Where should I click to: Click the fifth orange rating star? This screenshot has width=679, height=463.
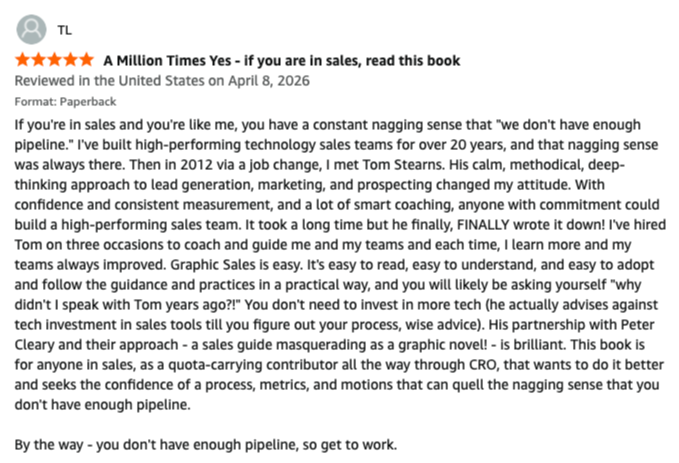pyautogui.click(x=87, y=60)
